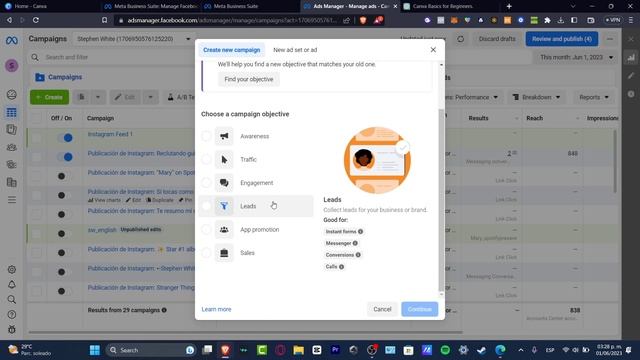640x360 pixels.
Task: Expand the Edit button dropdown arrow
Action: (150, 97)
